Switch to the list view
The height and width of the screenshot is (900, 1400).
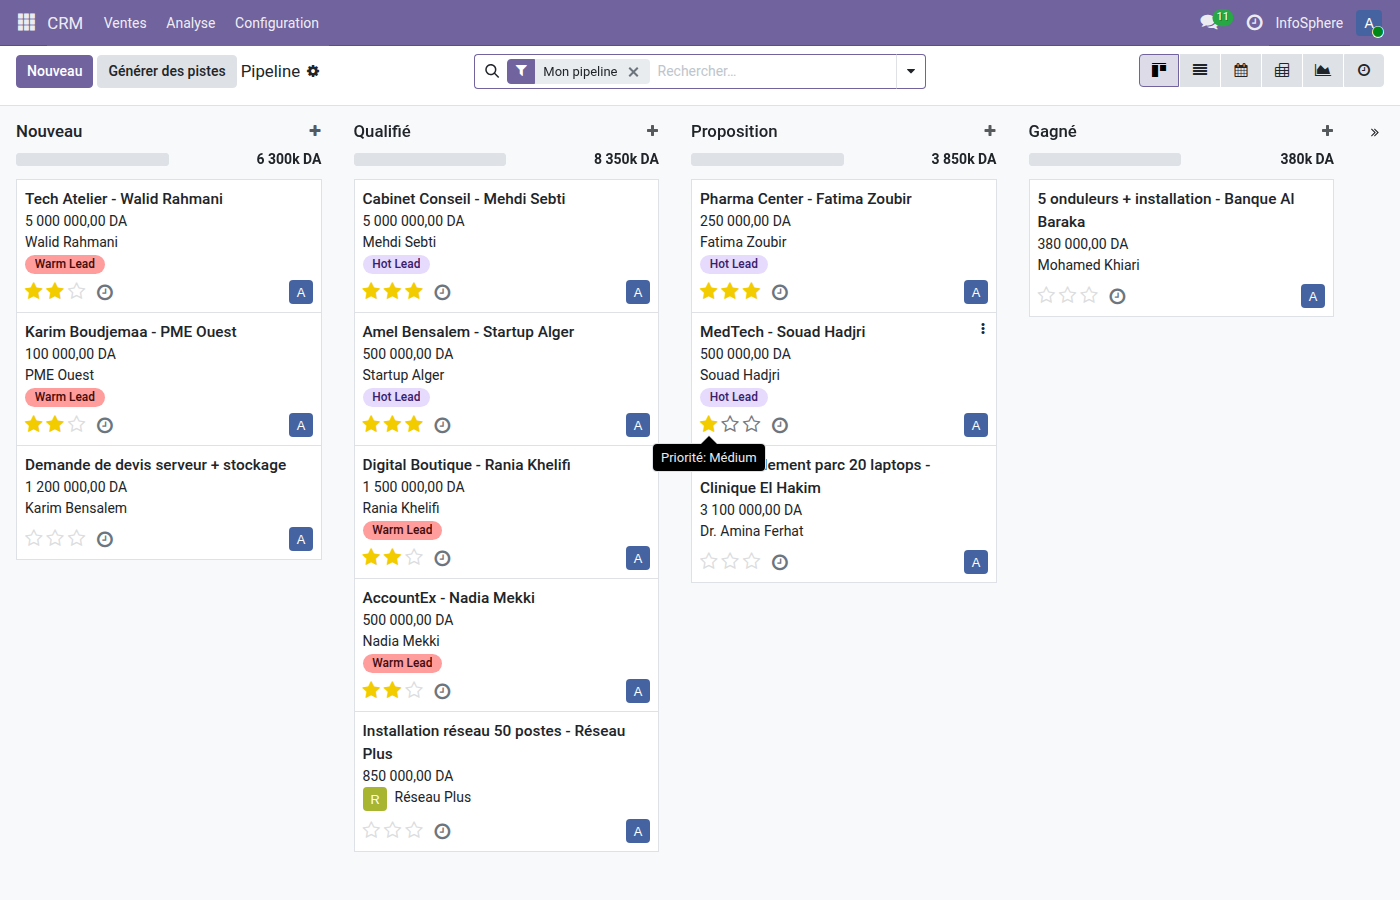pyautogui.click(x=1199, y=71)
